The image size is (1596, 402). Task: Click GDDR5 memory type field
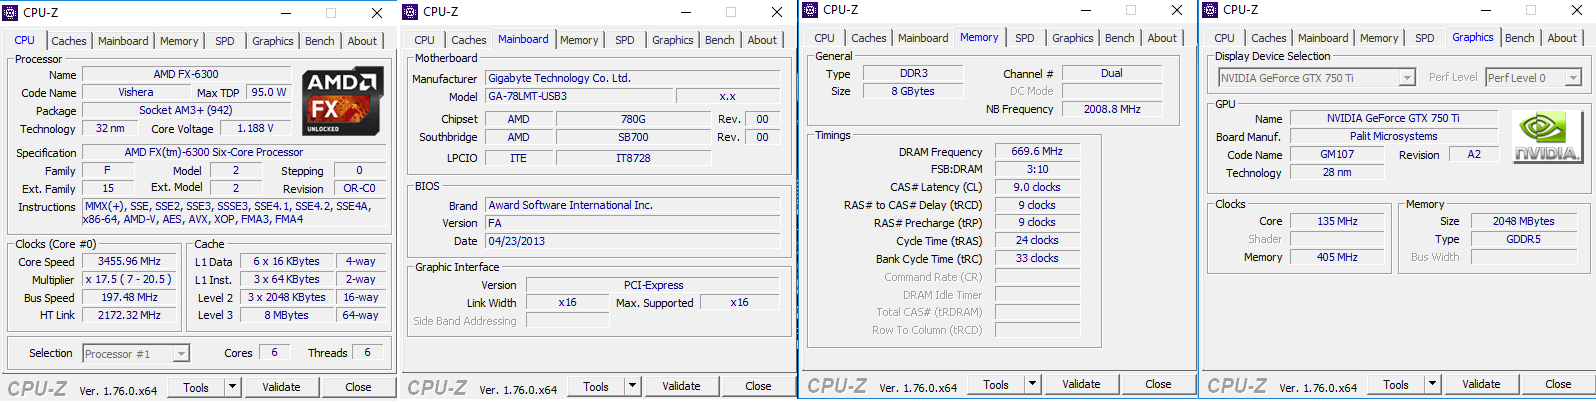pos(1523,239)
